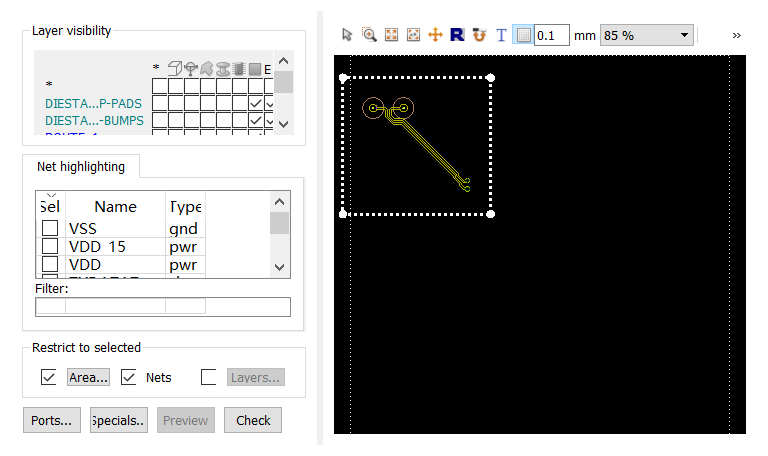The height and width of the screenshot is (456, 768).
Task: Click the port symbol column header icon
Action: tap(191, 69)
